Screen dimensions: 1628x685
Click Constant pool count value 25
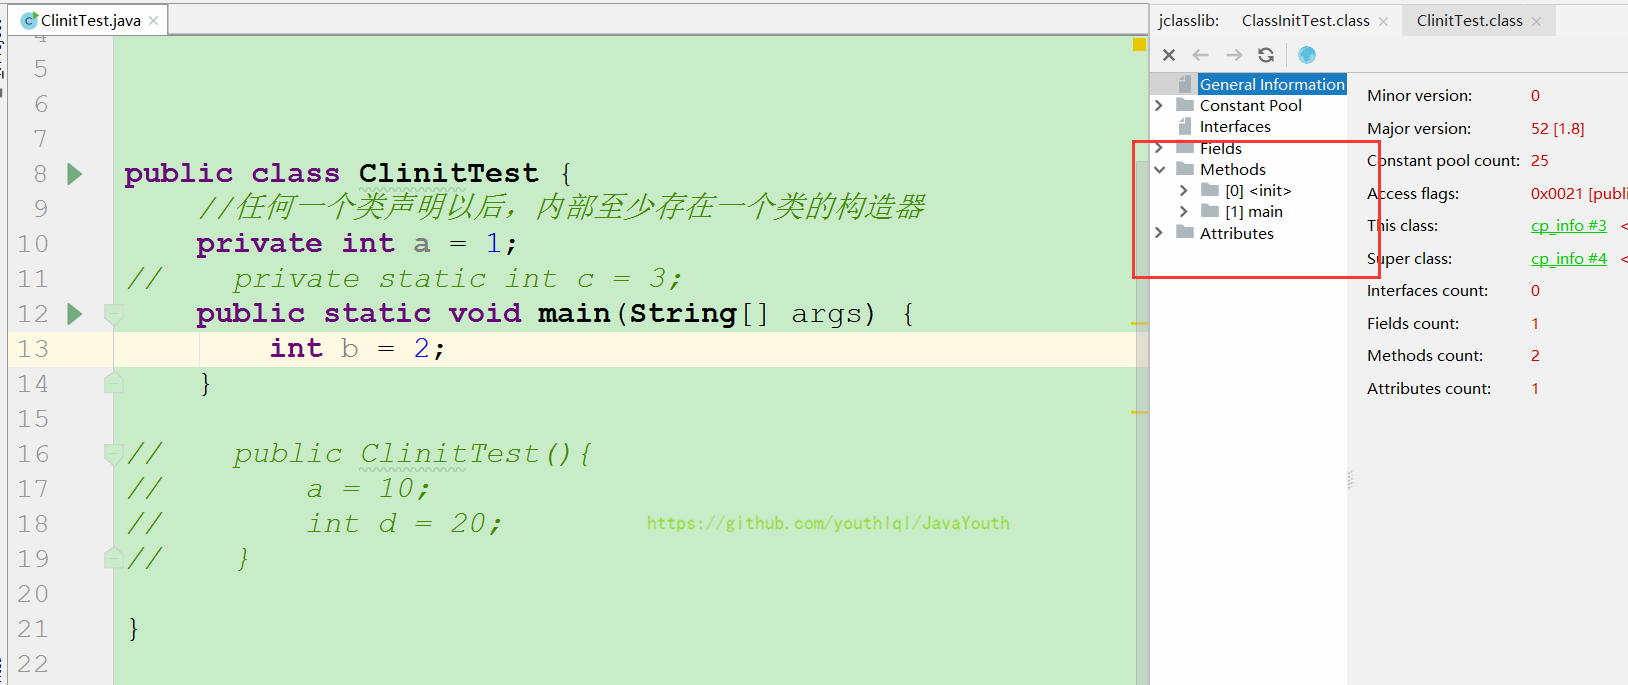point(1539,160)
